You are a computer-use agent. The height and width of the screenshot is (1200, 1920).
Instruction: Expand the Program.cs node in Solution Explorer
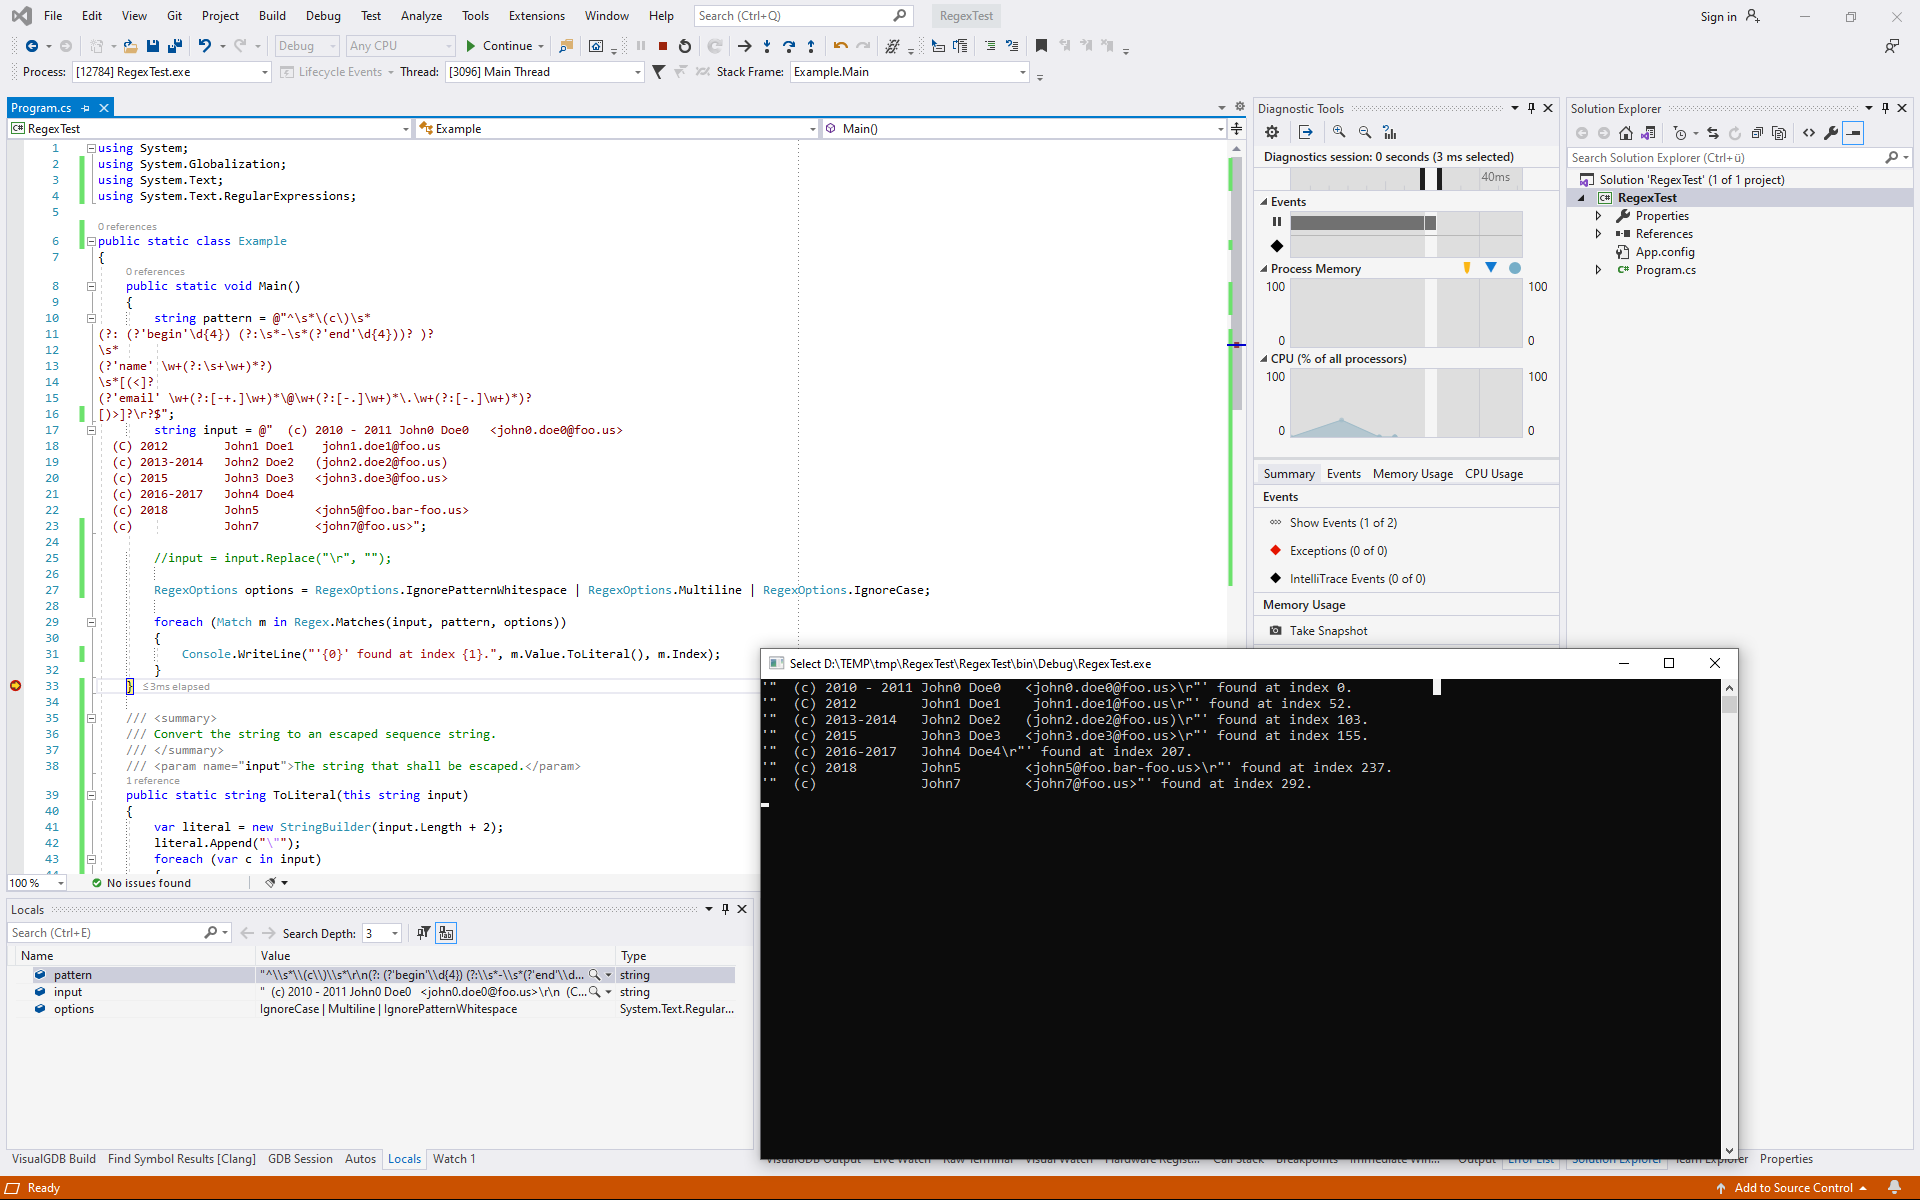click(1598, 270)
